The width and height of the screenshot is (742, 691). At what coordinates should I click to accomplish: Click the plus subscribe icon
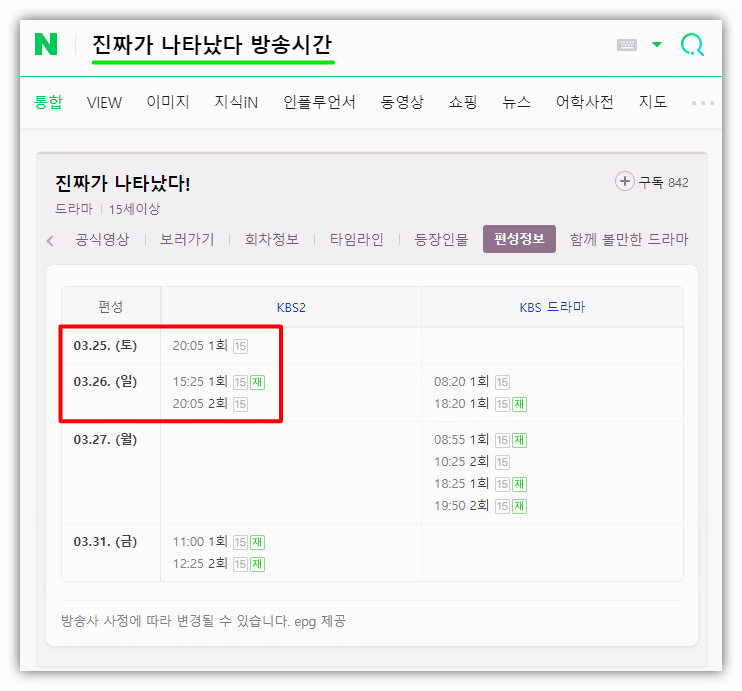[x=625, y=181]
